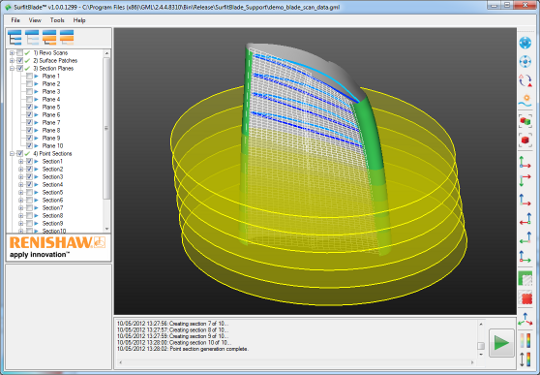The height and width of the screenshot is (375, 540).
Task: Click the color scale gradient icon
Action: tap(525, 341)
